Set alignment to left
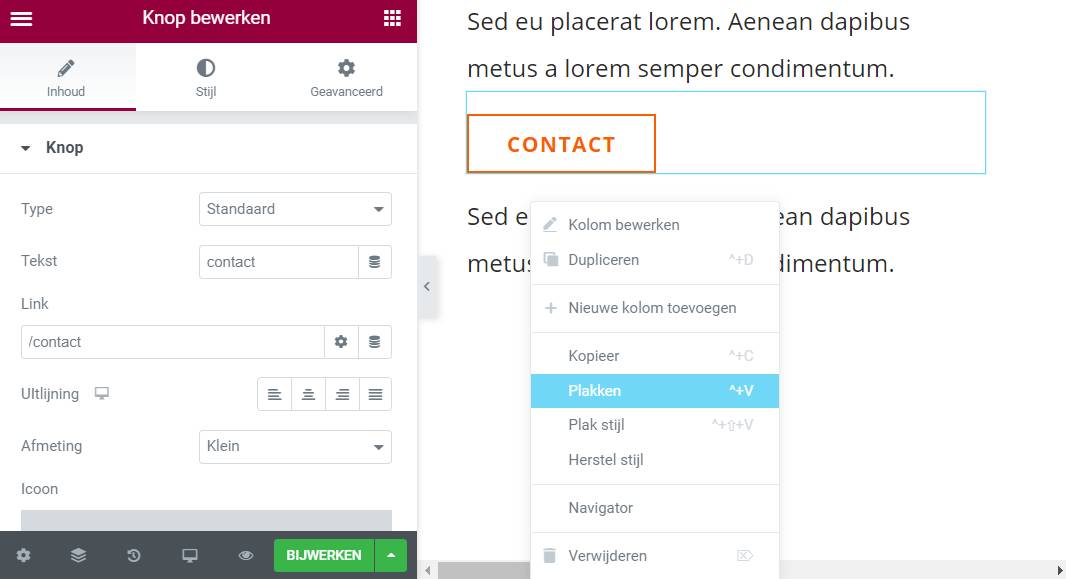This screenshot has height=579, width=1066. pos(275,395)
